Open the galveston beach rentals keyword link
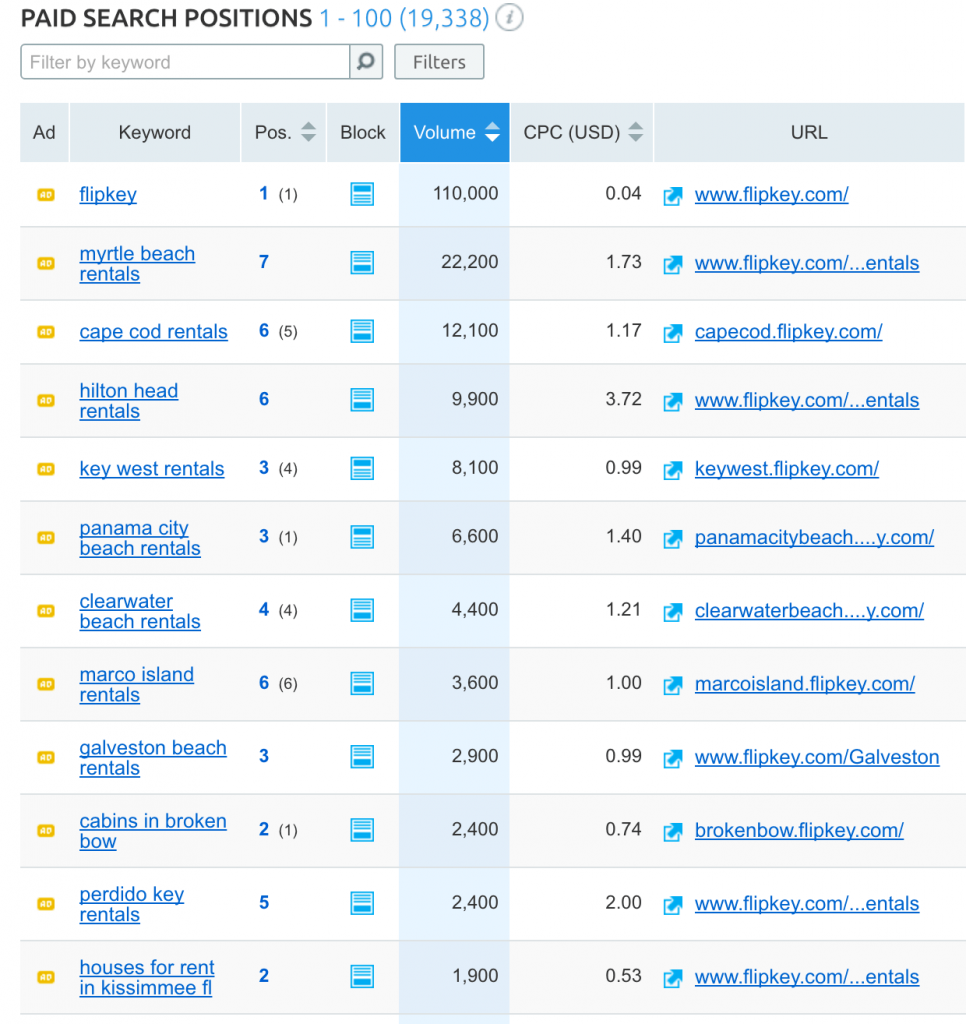 pyautogui.click(x=153, y=757)
